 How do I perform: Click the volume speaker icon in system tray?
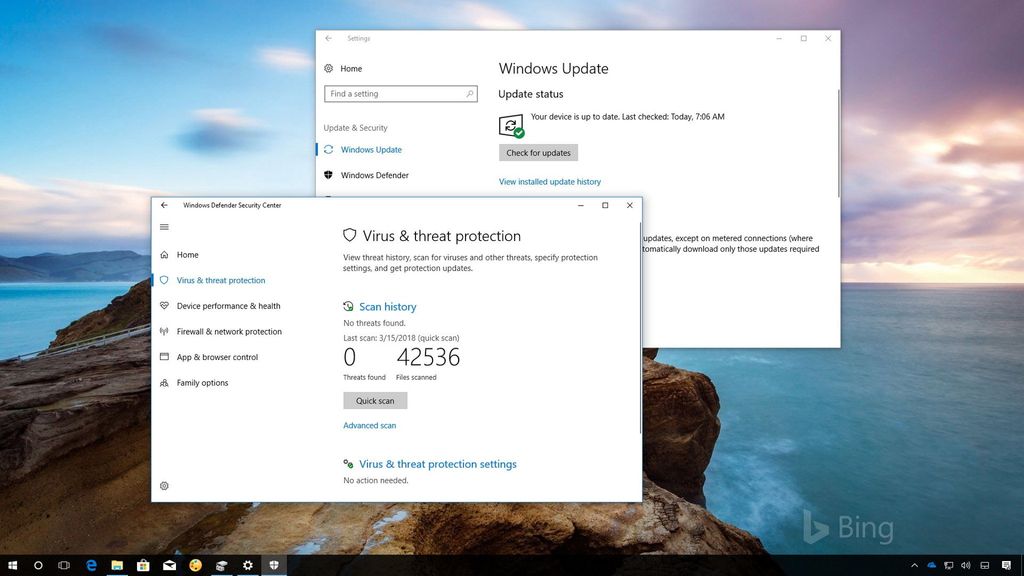click(965, 565)
